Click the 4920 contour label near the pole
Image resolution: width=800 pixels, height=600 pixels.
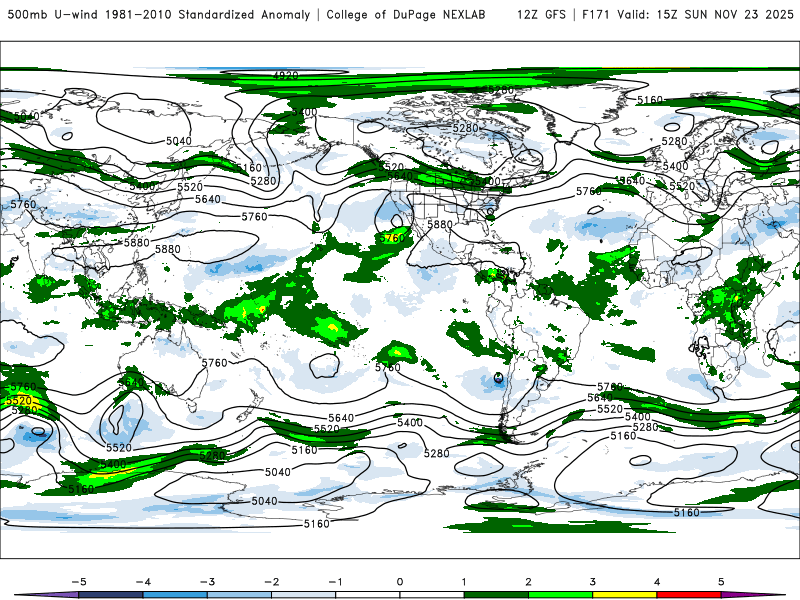pos(286,75)
